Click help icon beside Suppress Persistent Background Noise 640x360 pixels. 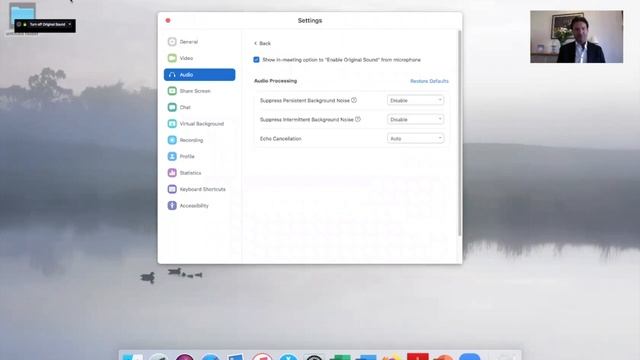point(354,100)
